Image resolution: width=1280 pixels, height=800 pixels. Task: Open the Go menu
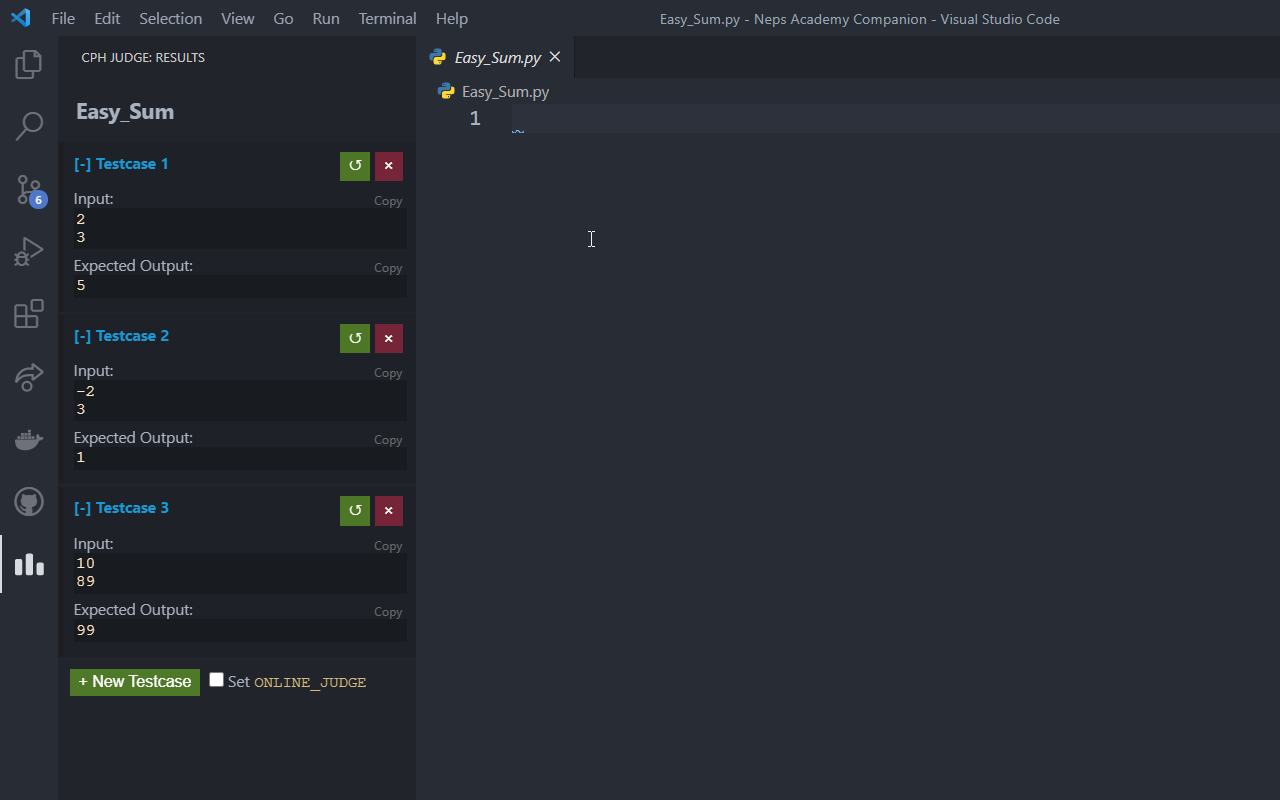283,18
